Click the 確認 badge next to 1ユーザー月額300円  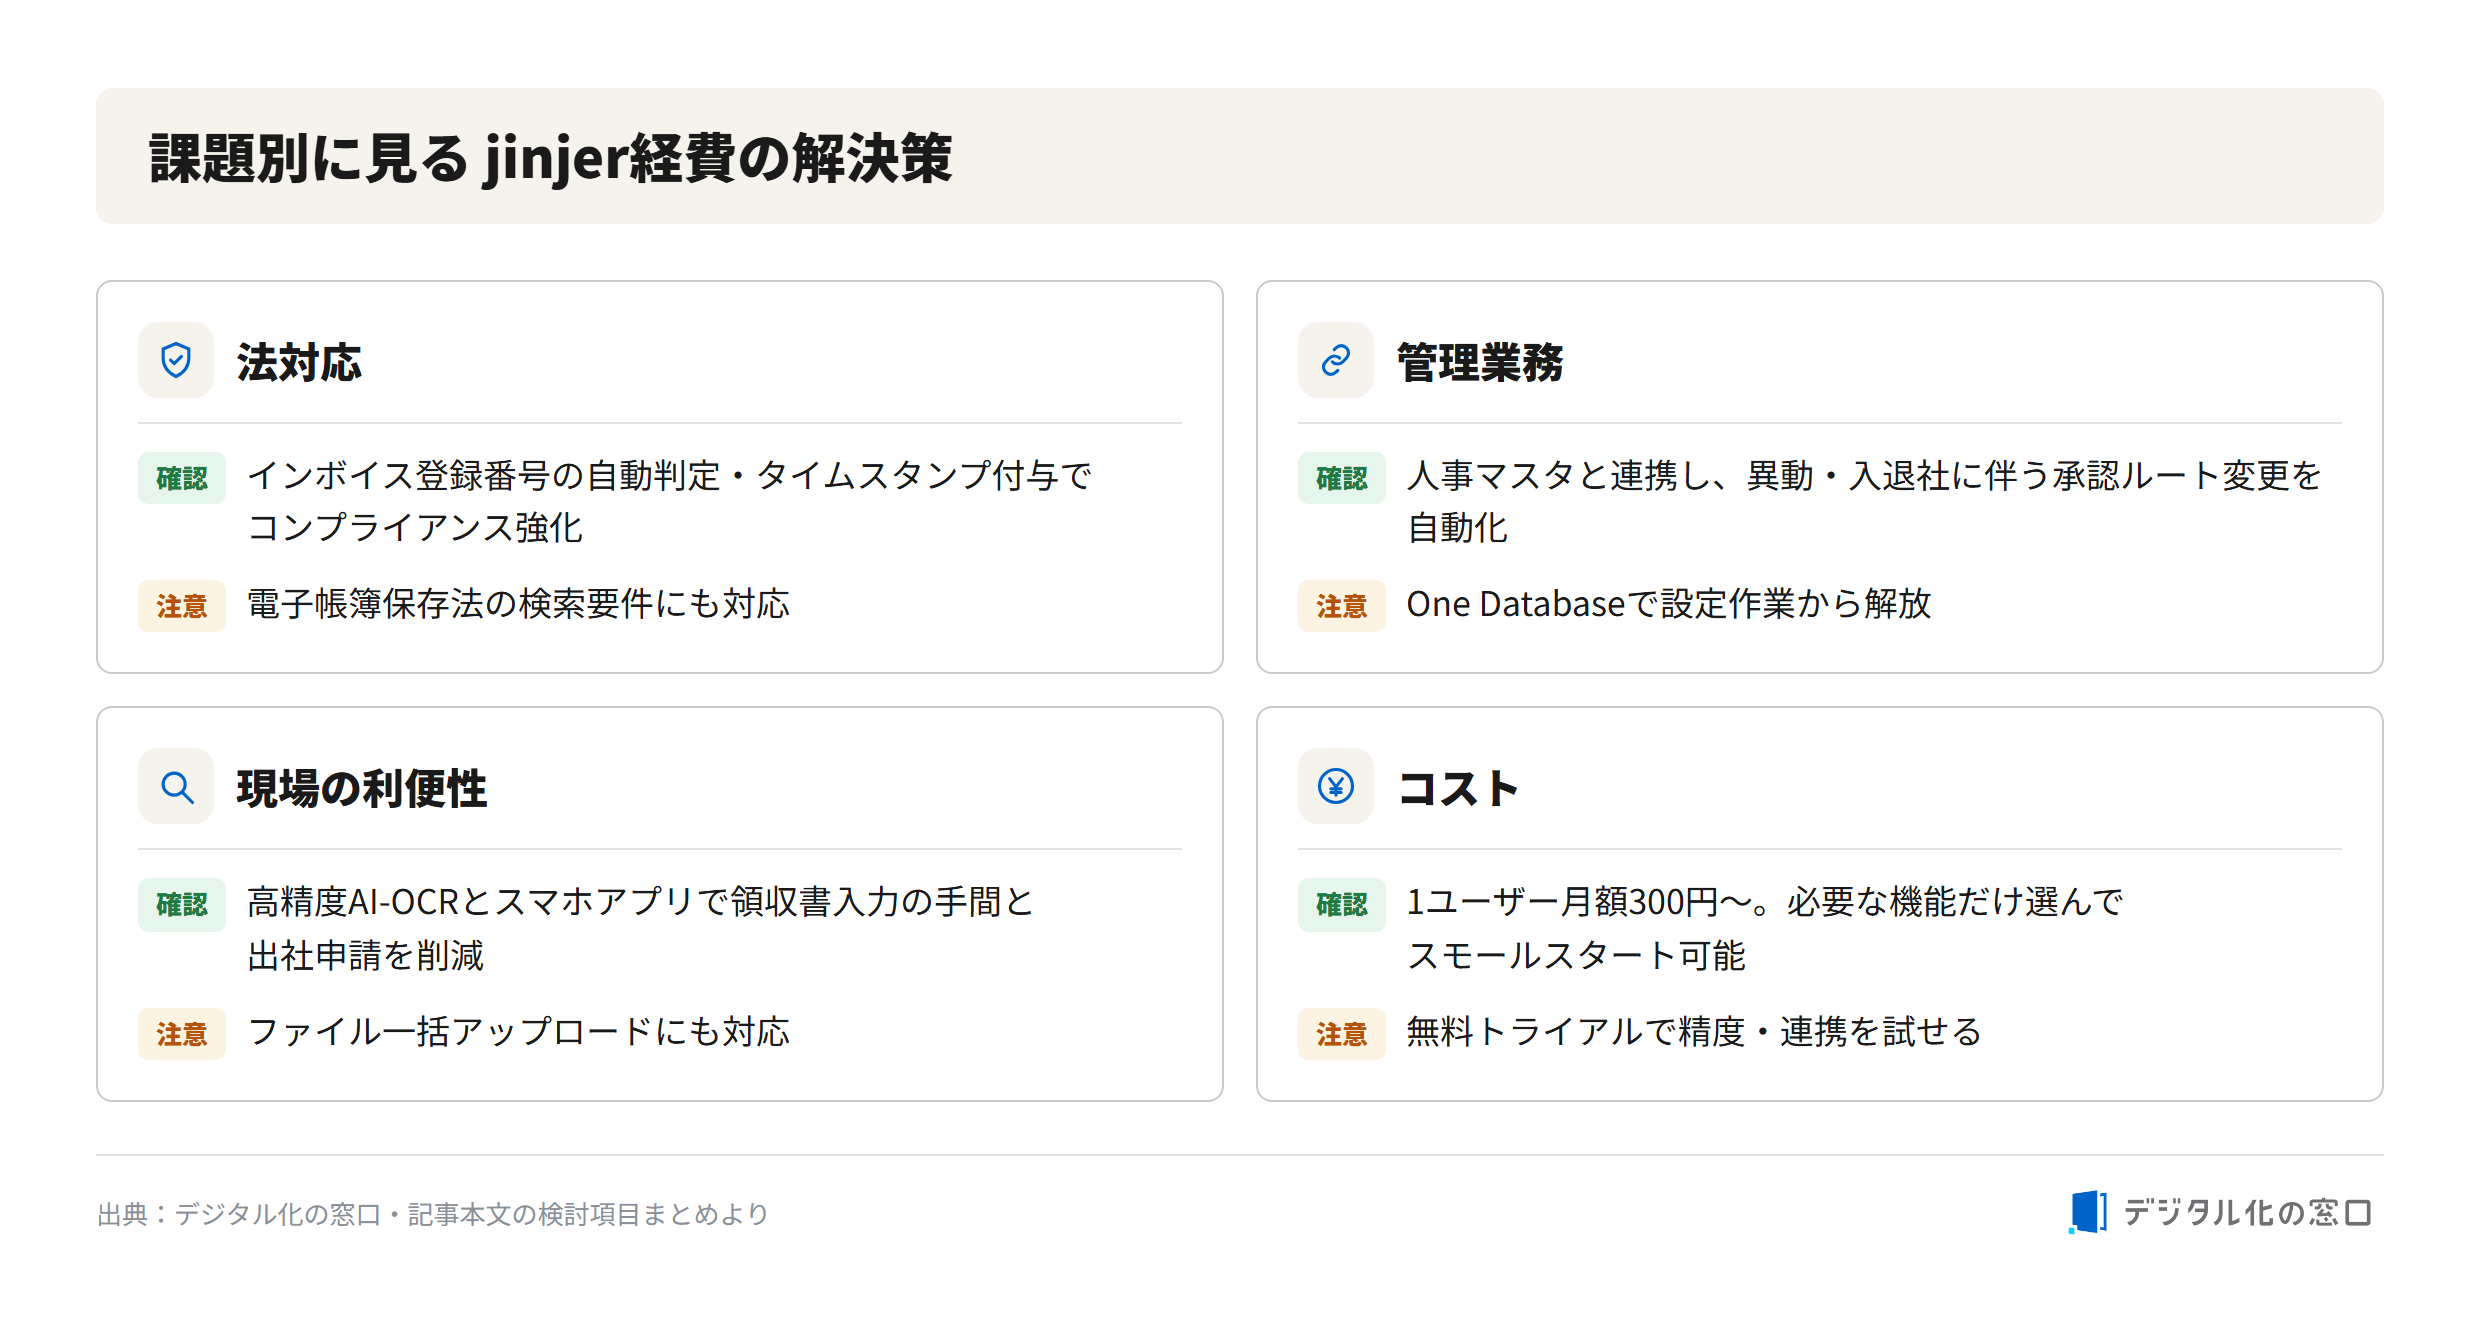[x=1342, y=905]
